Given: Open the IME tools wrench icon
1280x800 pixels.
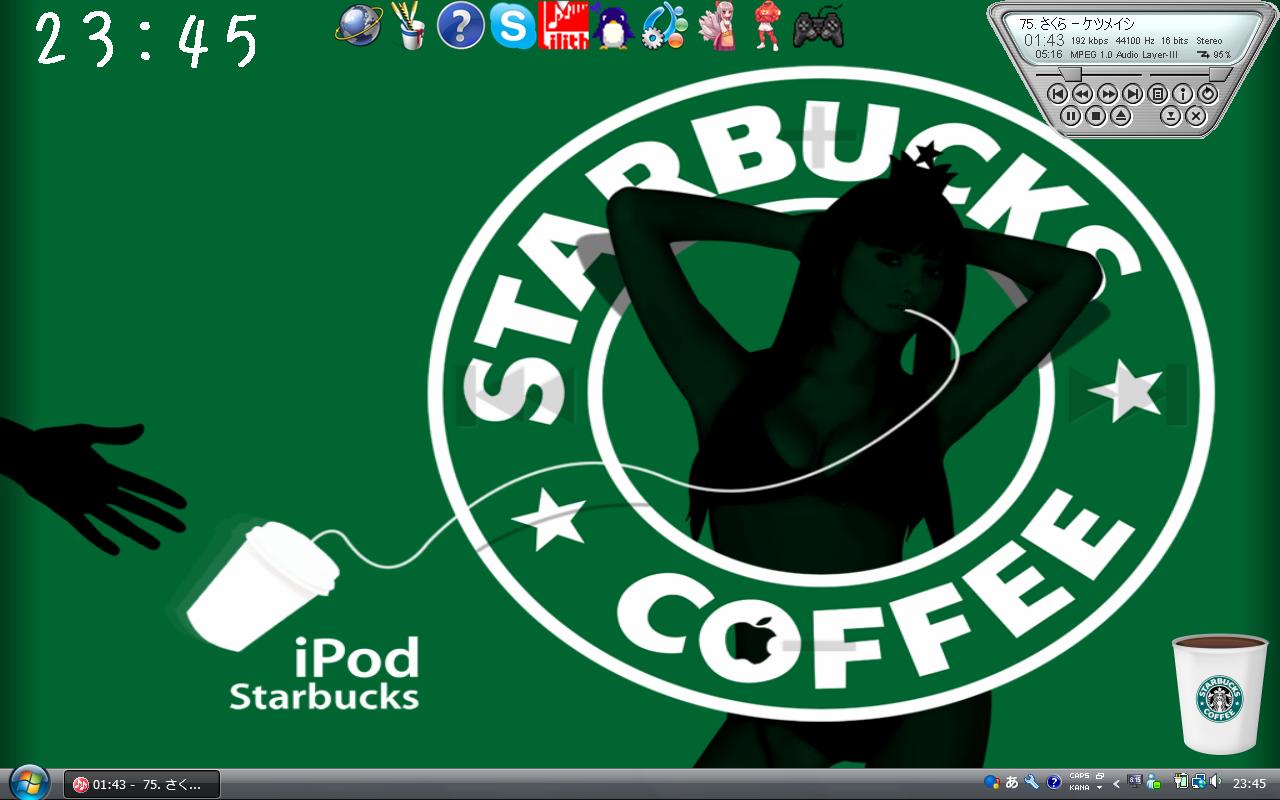Looking at the screenshot, I should [x=1032, y=782].
